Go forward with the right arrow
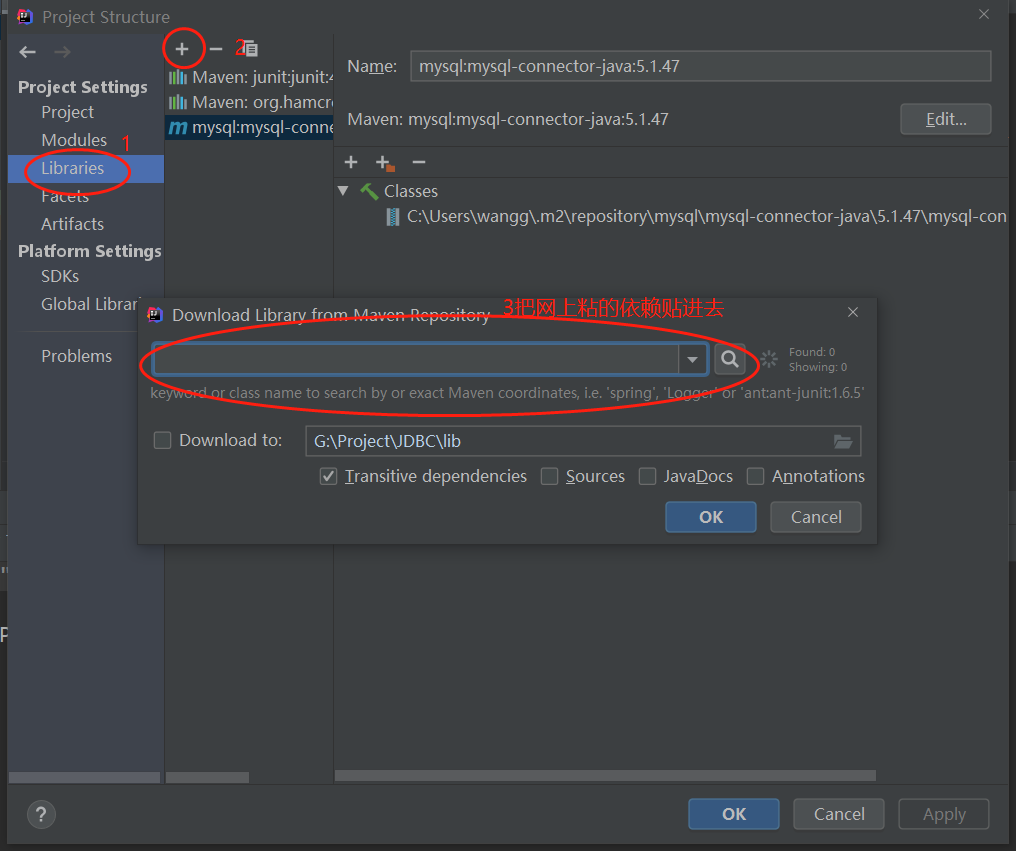Image resolution: width=1016 pixels, height=851 pixels. [x=62, y=52]
